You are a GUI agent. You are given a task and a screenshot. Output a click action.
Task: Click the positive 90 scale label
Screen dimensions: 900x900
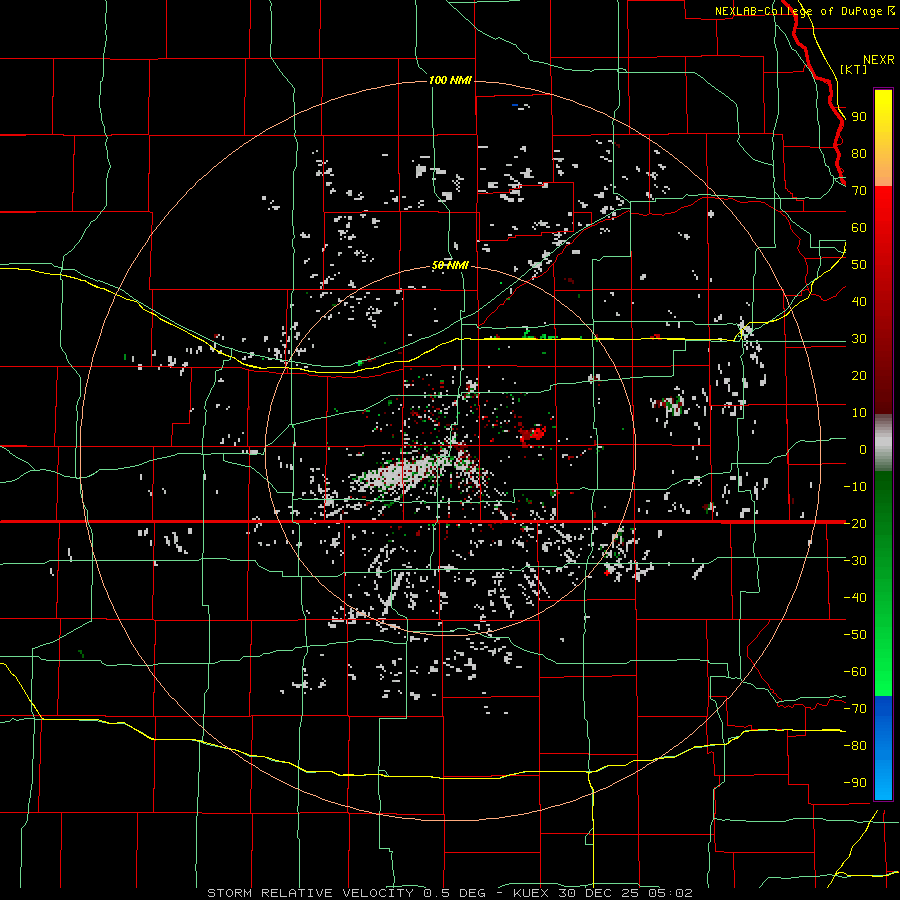pyautogui.click(x=859, y=117)
